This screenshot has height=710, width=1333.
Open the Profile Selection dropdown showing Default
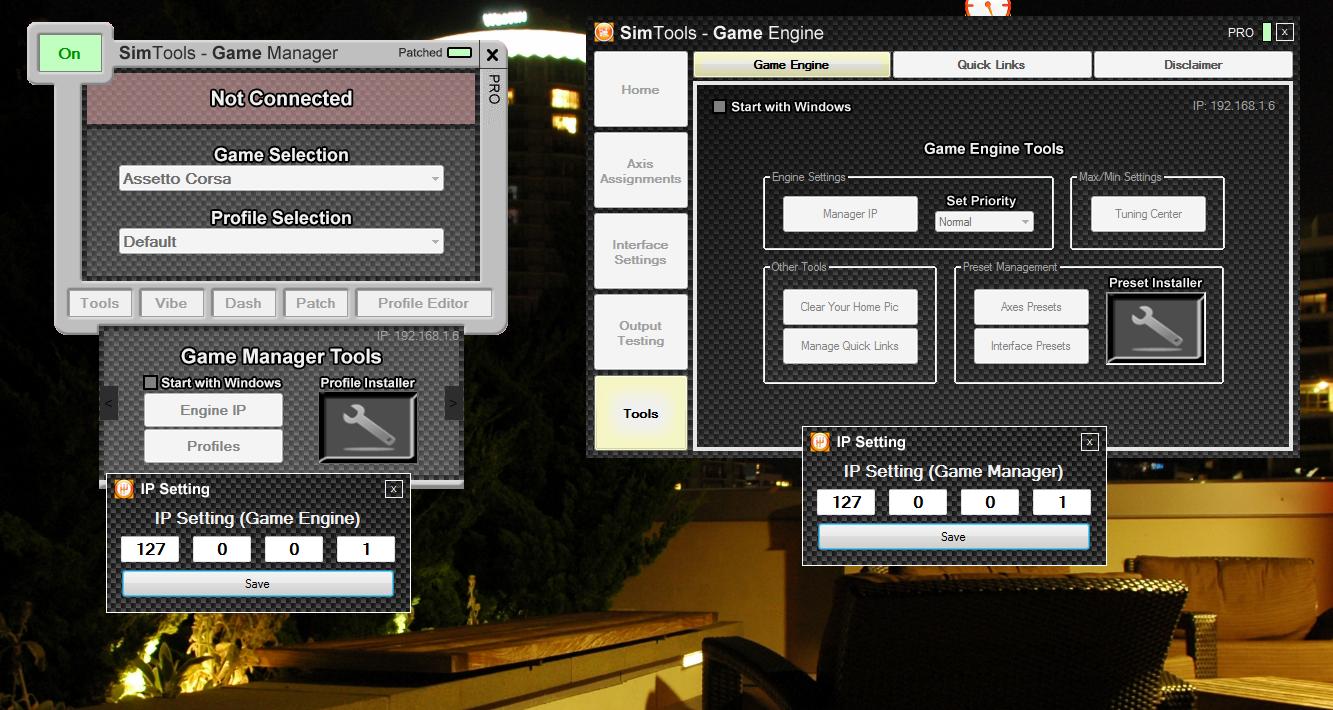(x=281, y=242)
